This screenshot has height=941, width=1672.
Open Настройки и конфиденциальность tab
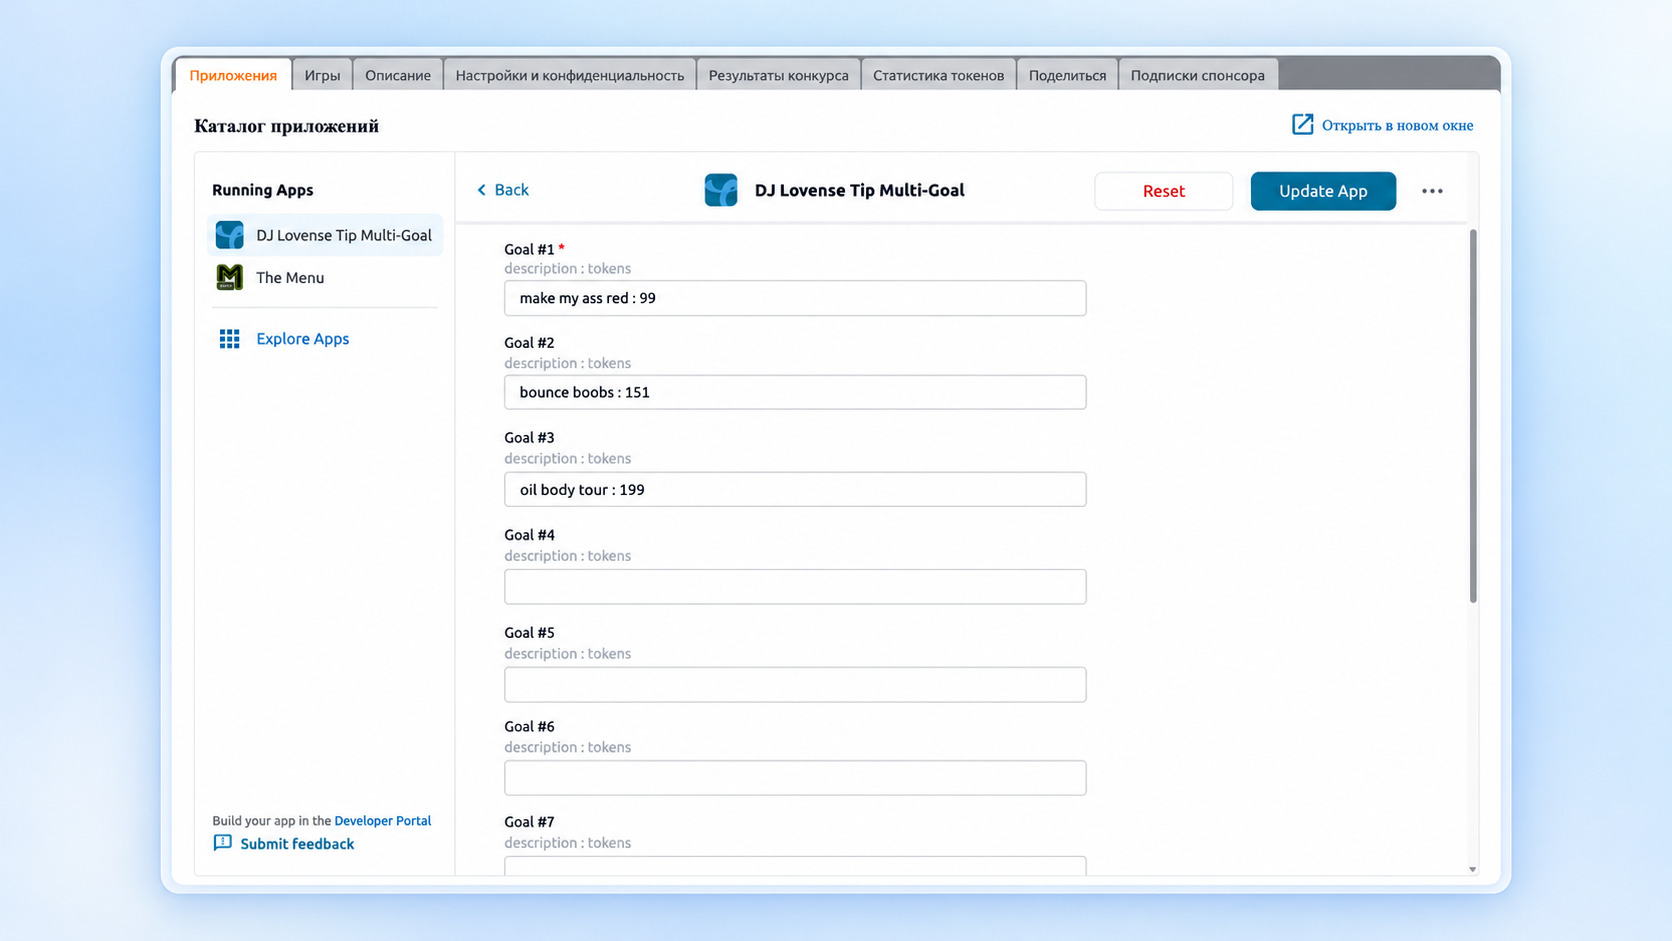click(x=570, y=75)
